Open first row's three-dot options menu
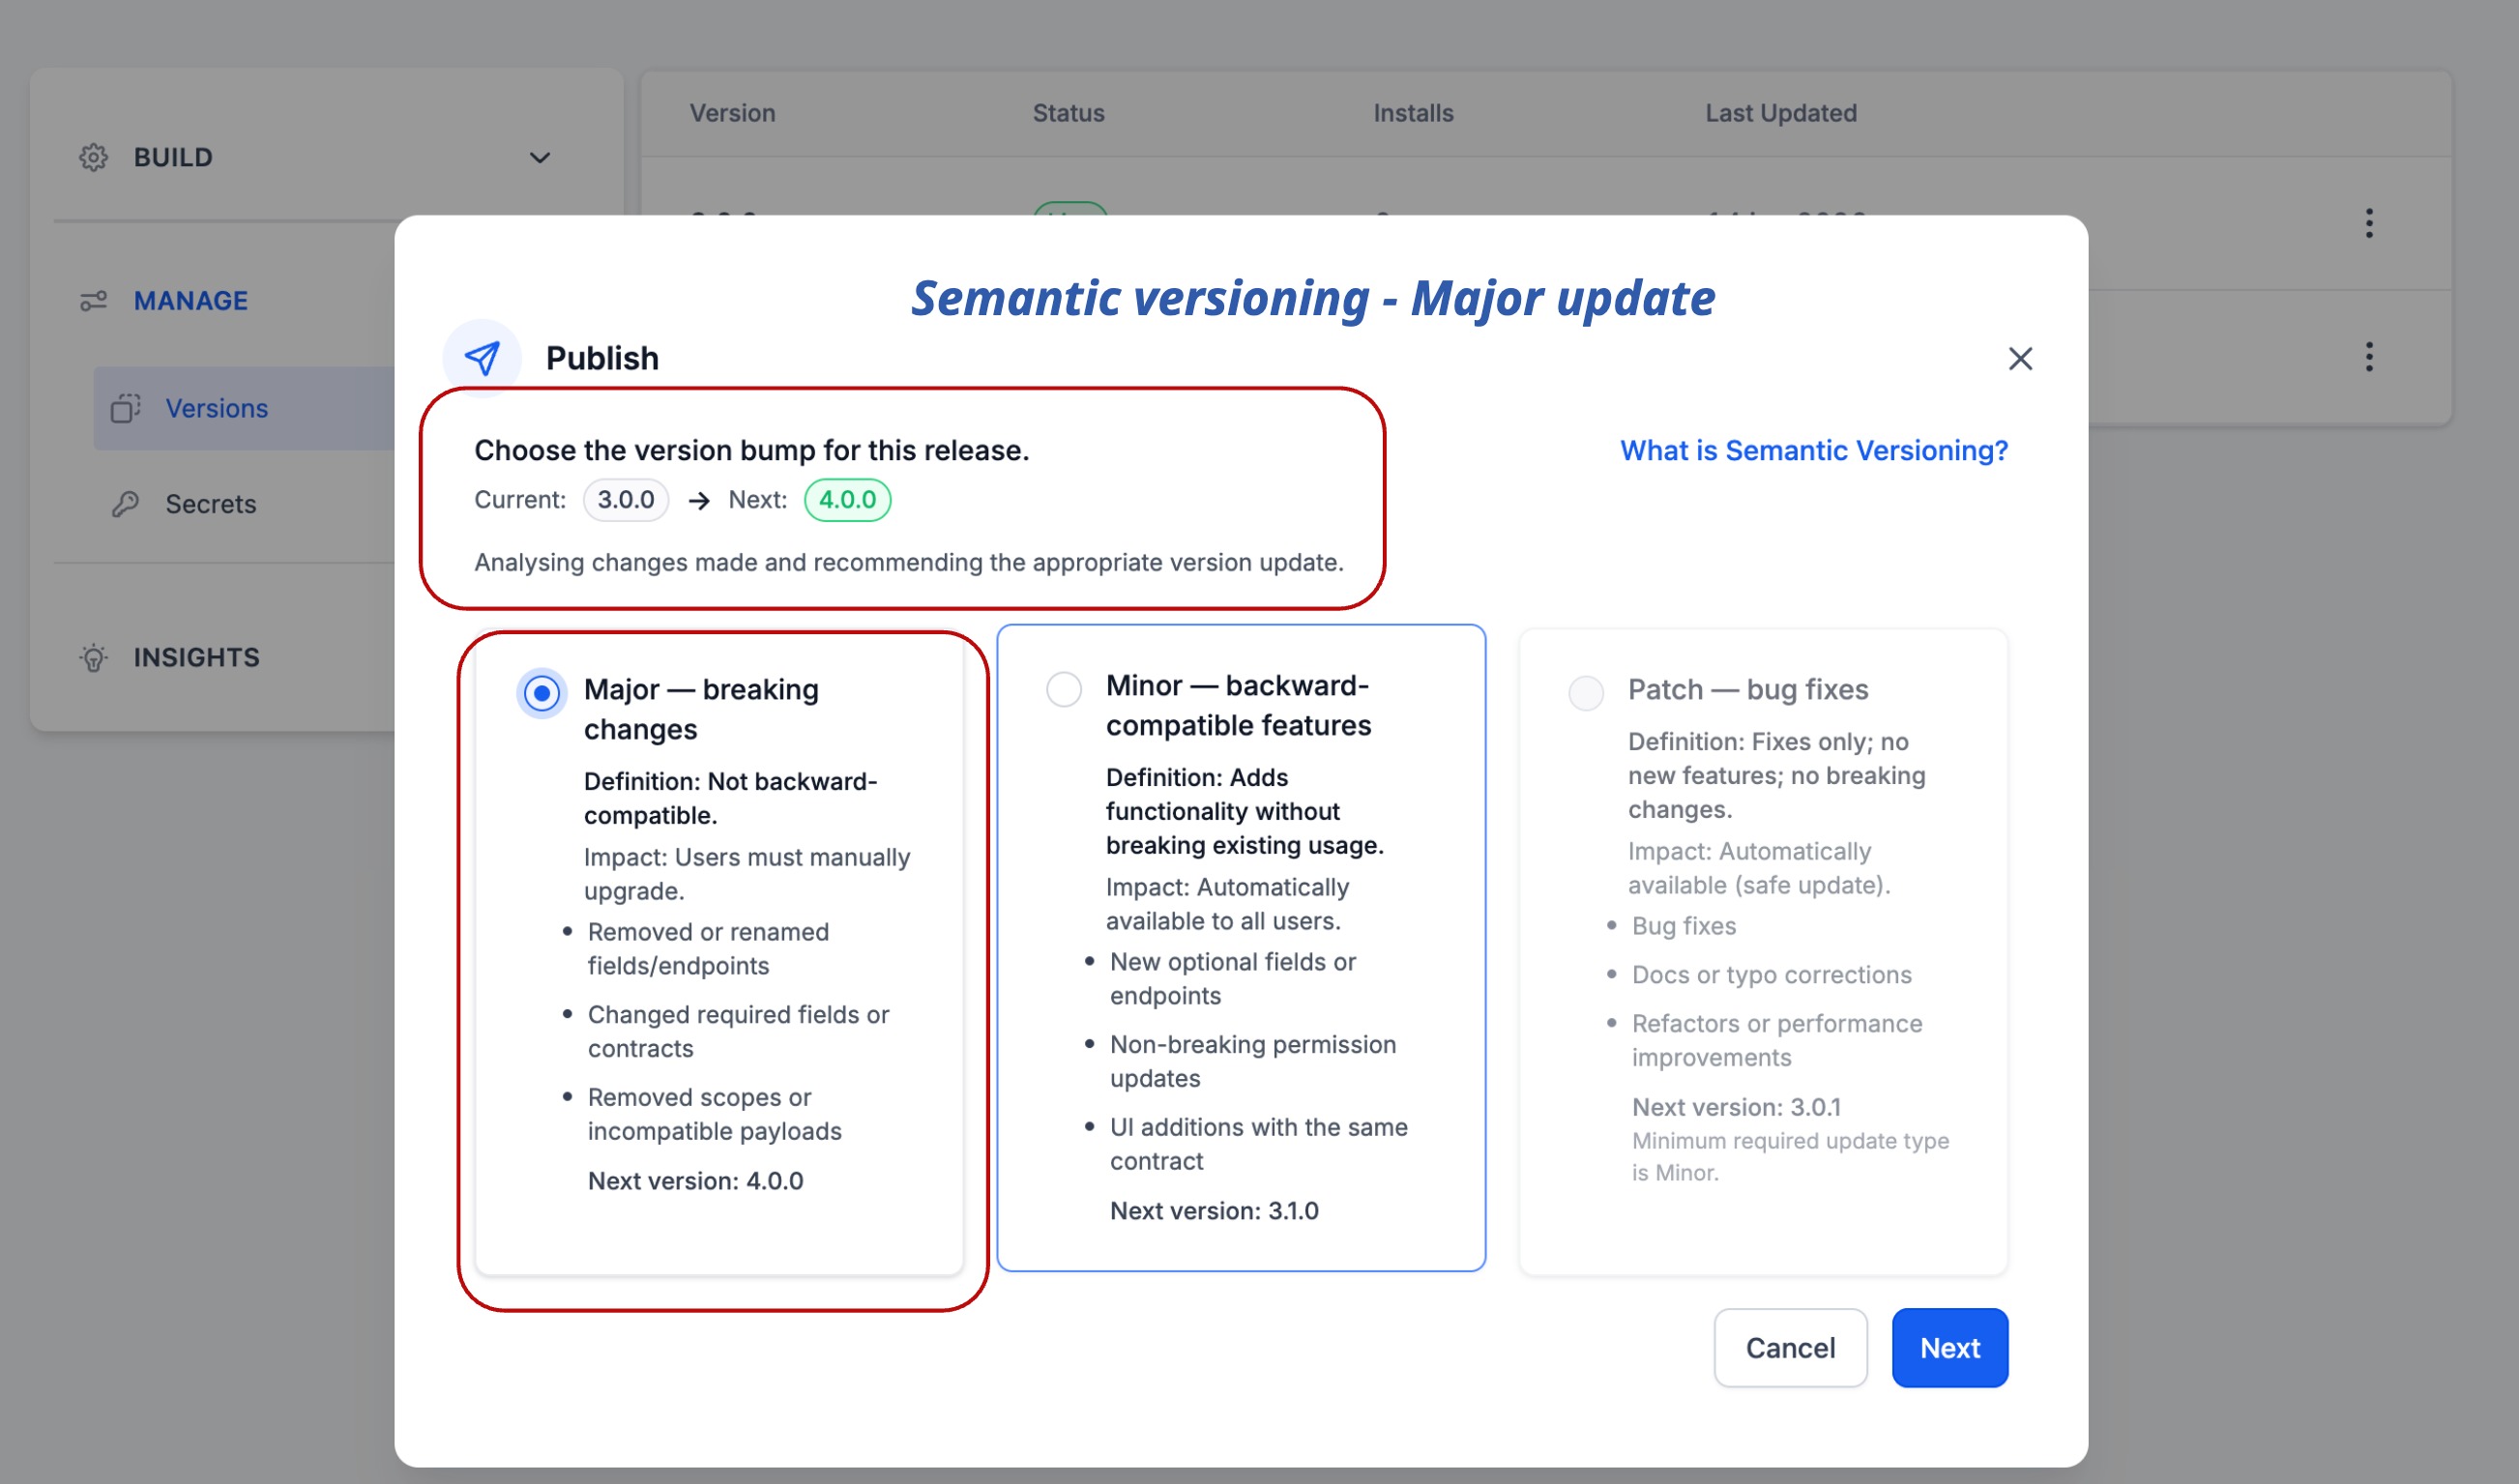 pyautogui.click(x=2368, y=223)
